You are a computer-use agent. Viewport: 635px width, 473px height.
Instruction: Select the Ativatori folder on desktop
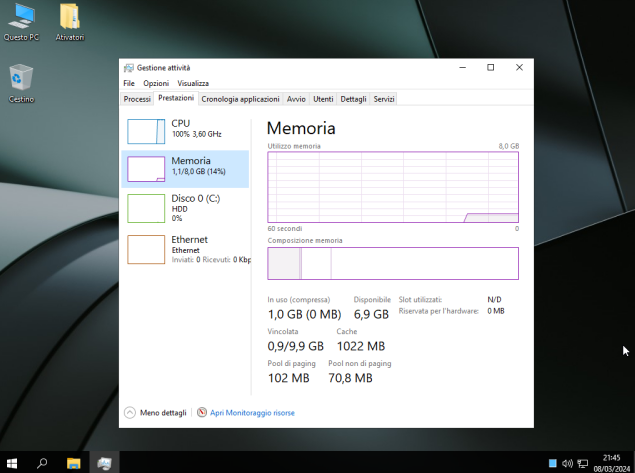tap(70, 22)
